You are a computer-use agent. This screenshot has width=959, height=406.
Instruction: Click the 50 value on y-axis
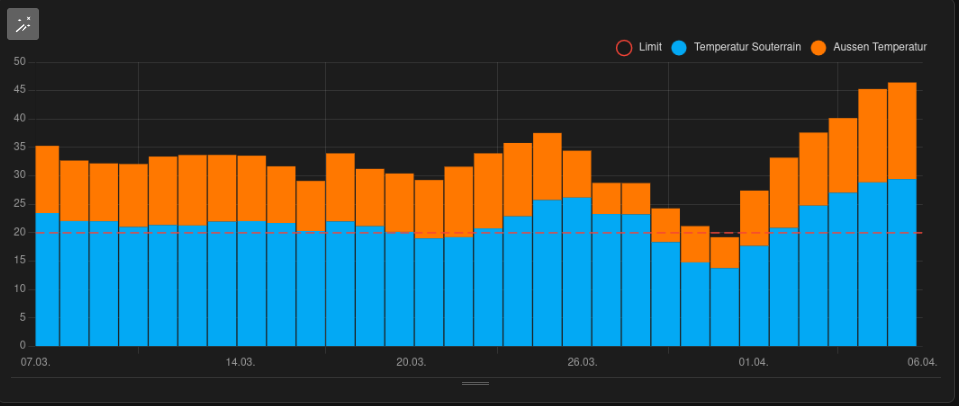pyautogui.click(x=19, y=62)
